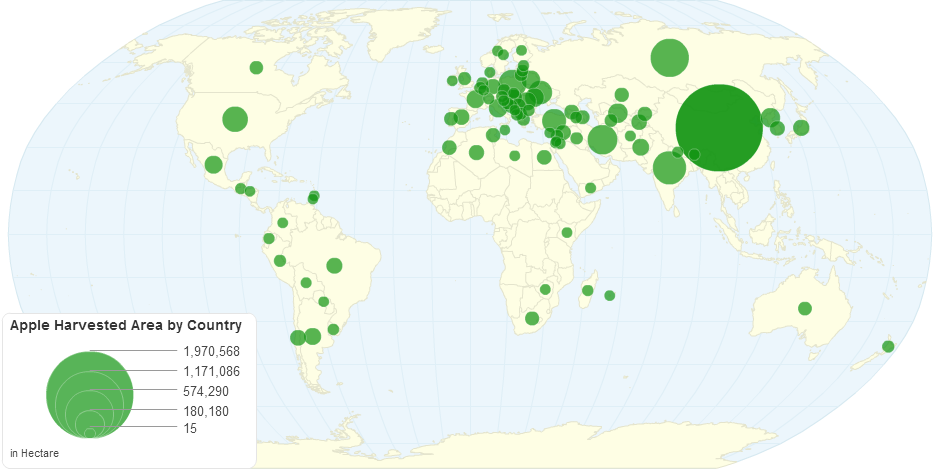Click the Peru bubble
Image resolution: width=940 pixels, height=469 pixels.
point(280,260)
